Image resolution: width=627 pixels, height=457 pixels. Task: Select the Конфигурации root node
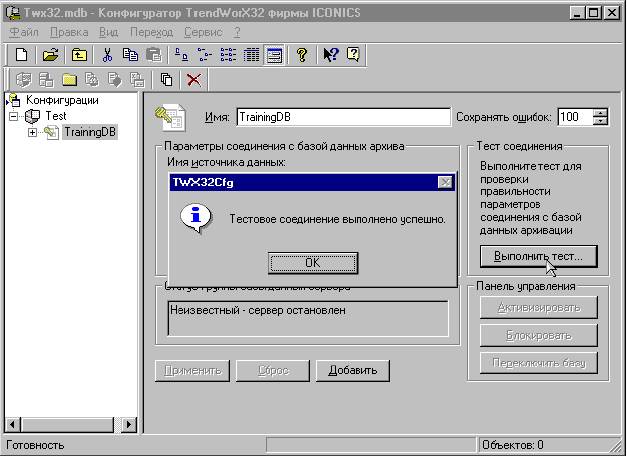62,100
